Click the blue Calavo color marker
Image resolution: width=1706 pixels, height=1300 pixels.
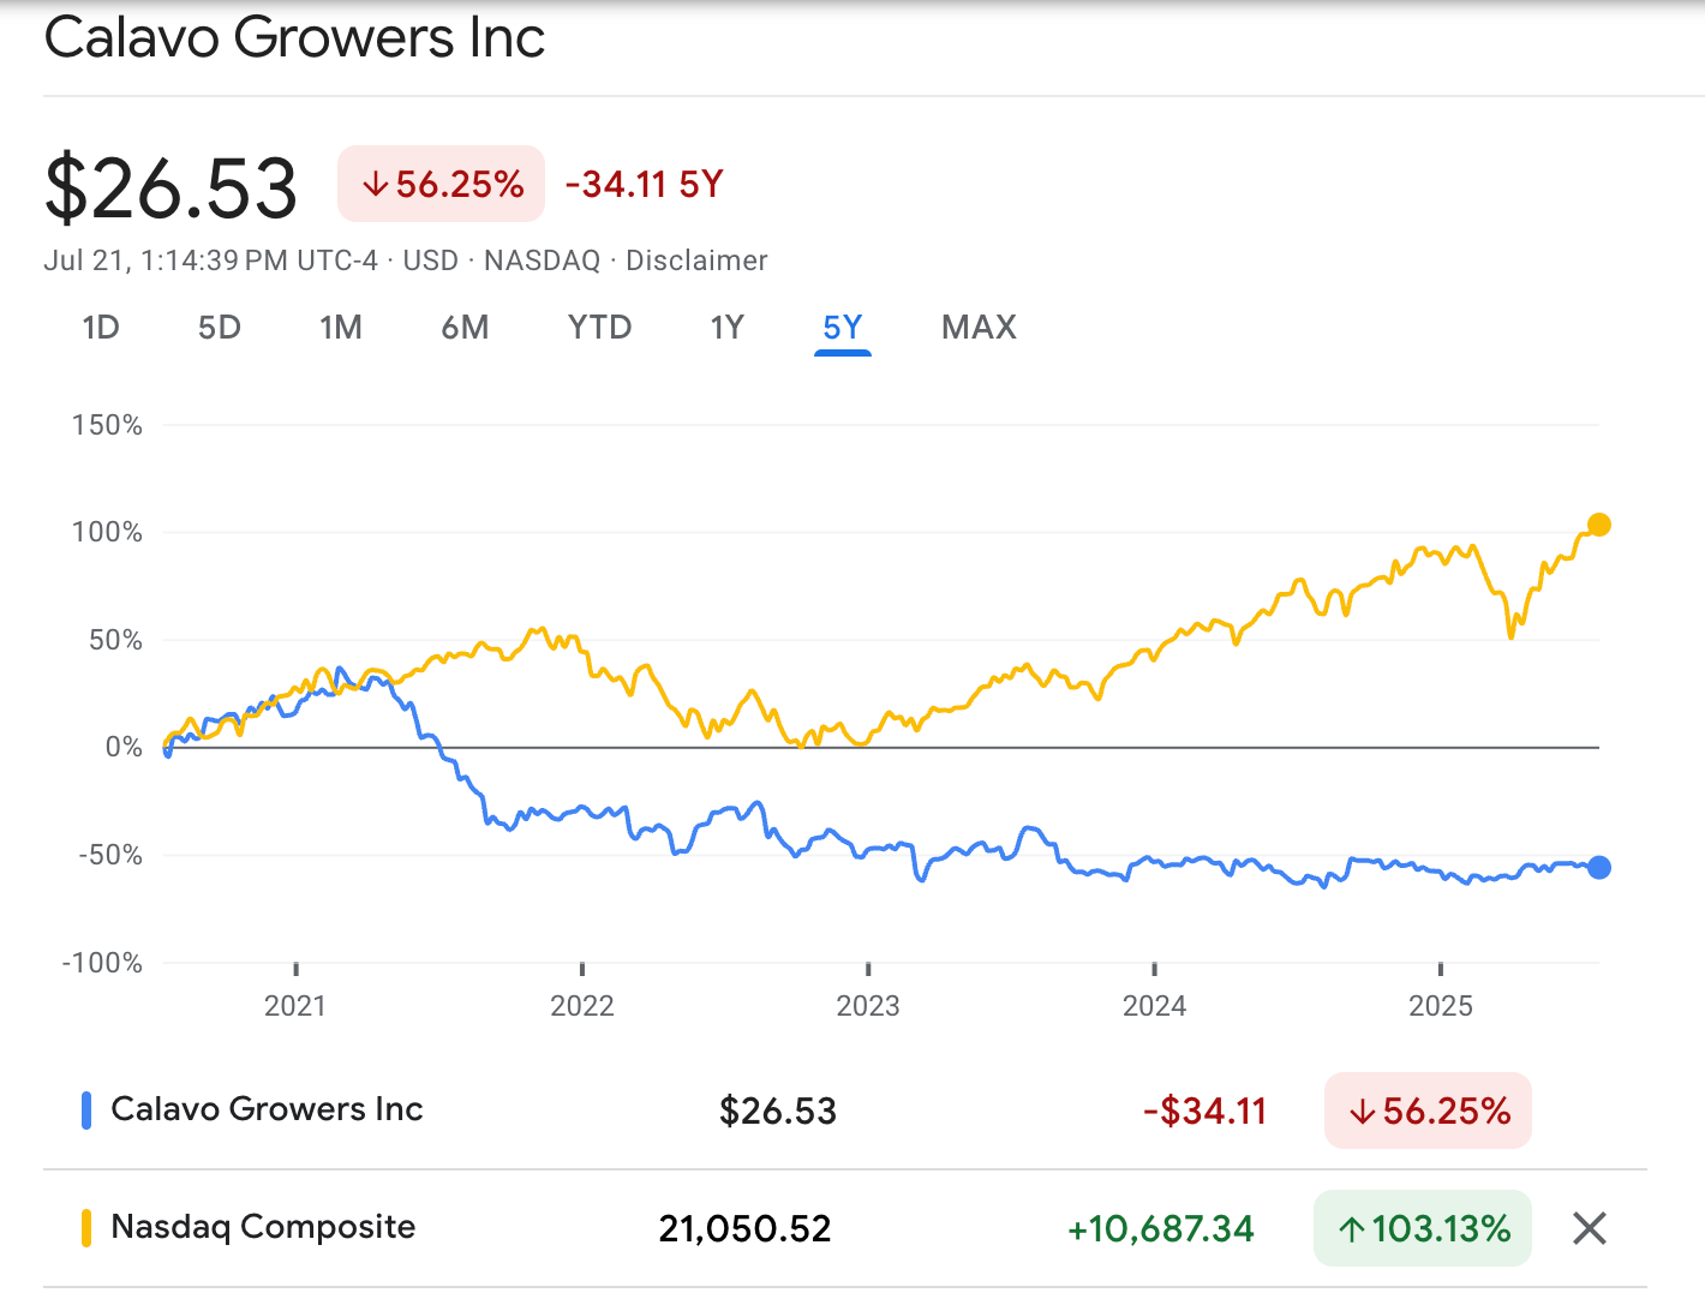coord(86,1111)
